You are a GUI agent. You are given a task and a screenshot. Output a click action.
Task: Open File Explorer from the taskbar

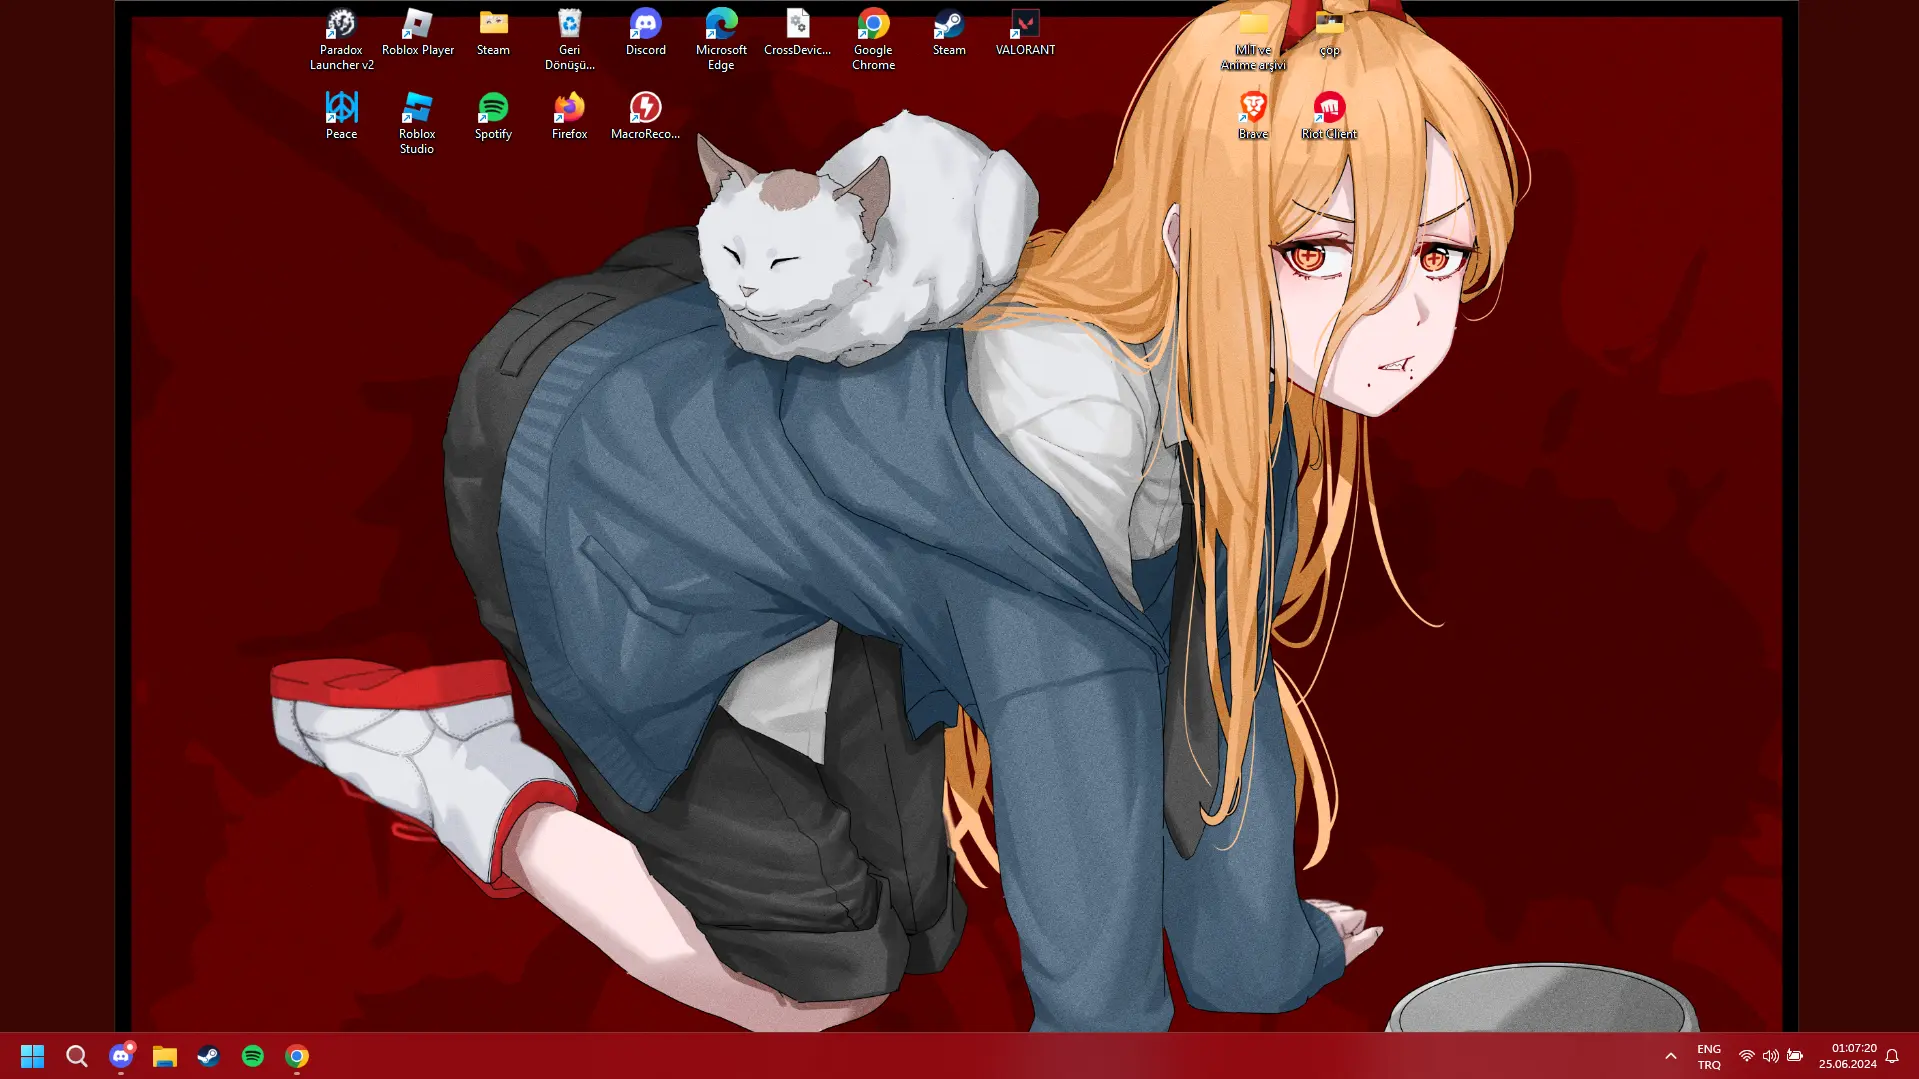pyautogui.click(x=165, y=1056)
